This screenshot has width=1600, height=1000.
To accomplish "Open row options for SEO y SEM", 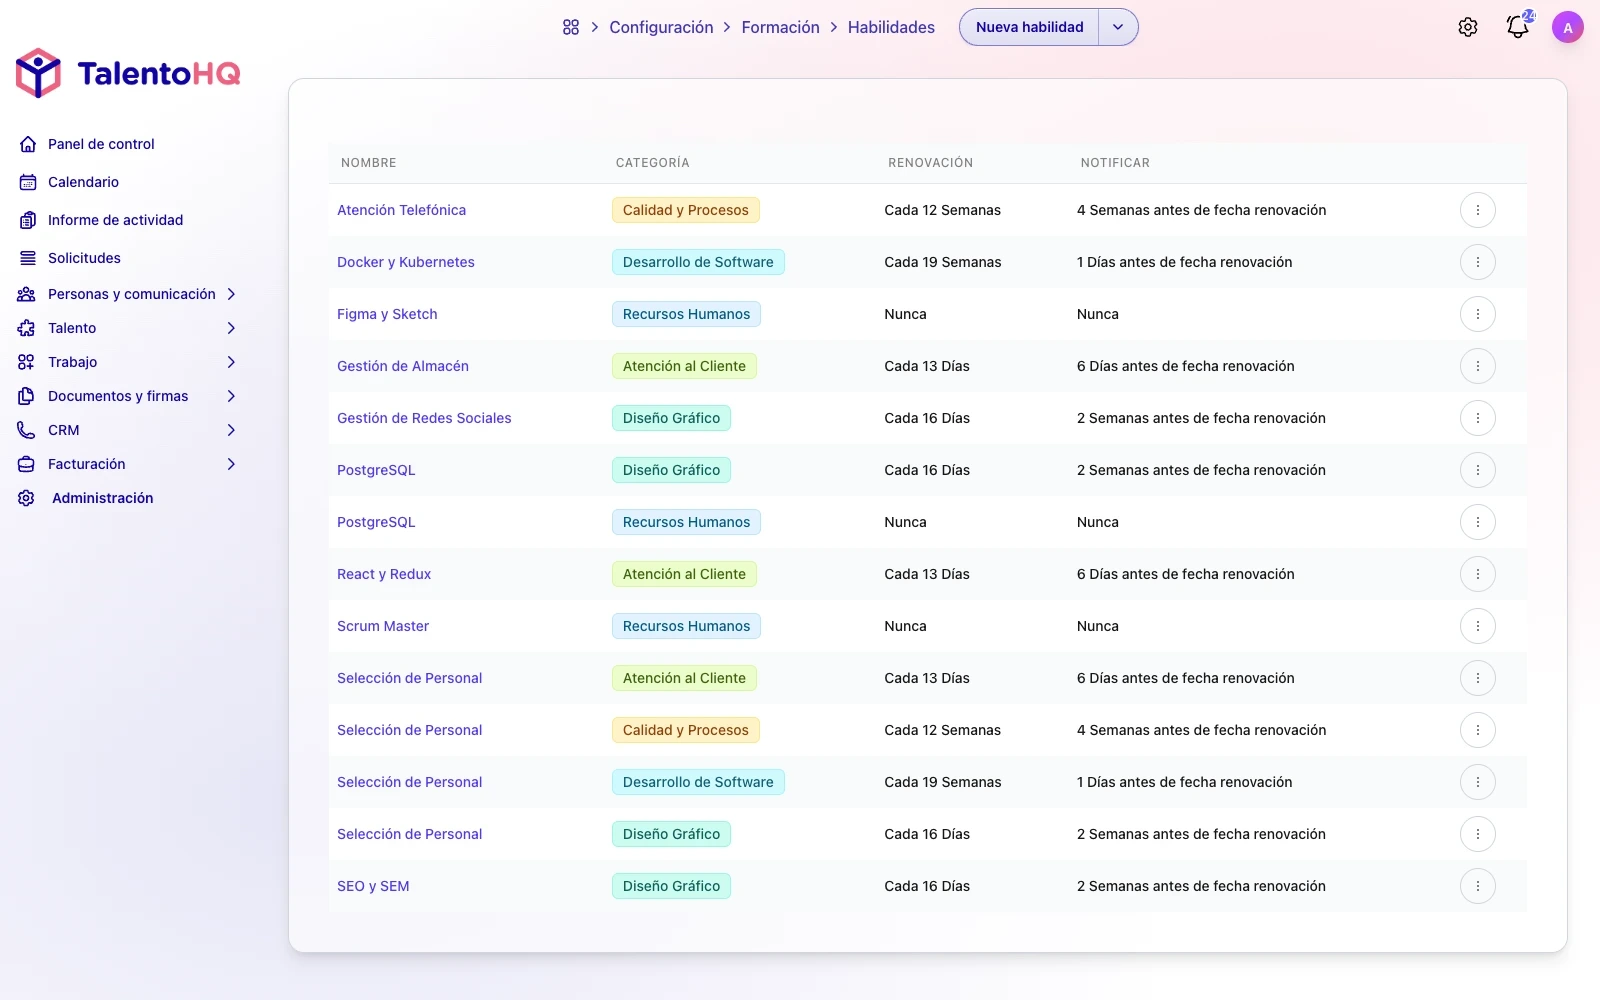I will pos(1478,886).
